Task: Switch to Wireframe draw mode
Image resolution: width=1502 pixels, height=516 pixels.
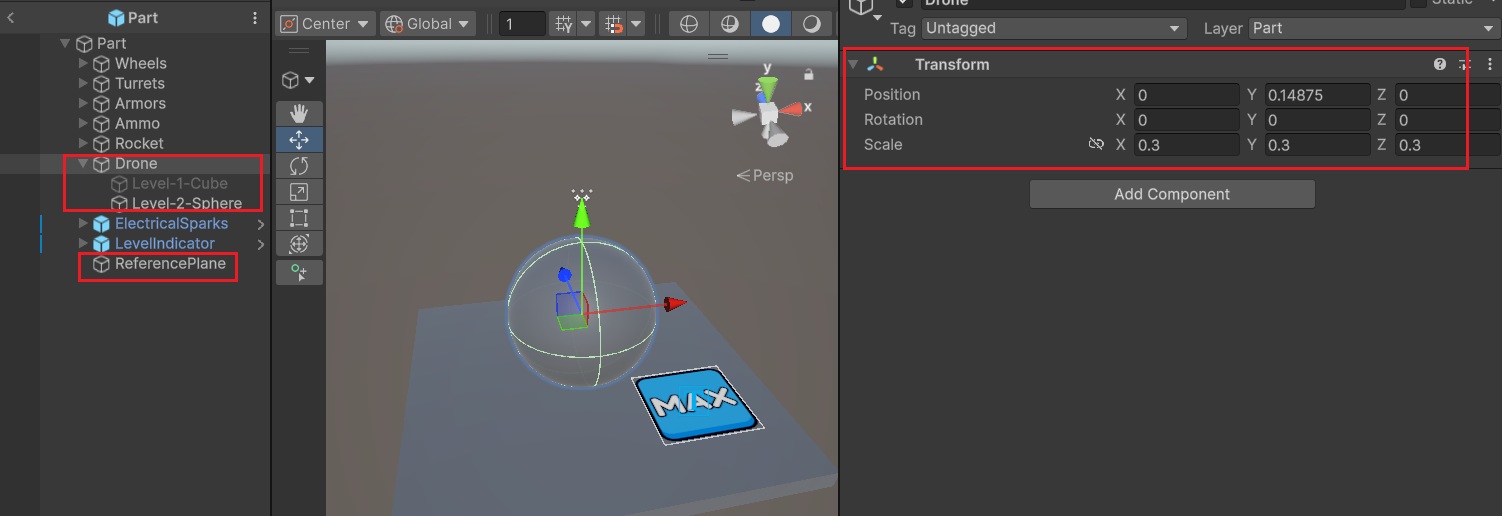Action: pyautogui.click(x=688, y=24)
